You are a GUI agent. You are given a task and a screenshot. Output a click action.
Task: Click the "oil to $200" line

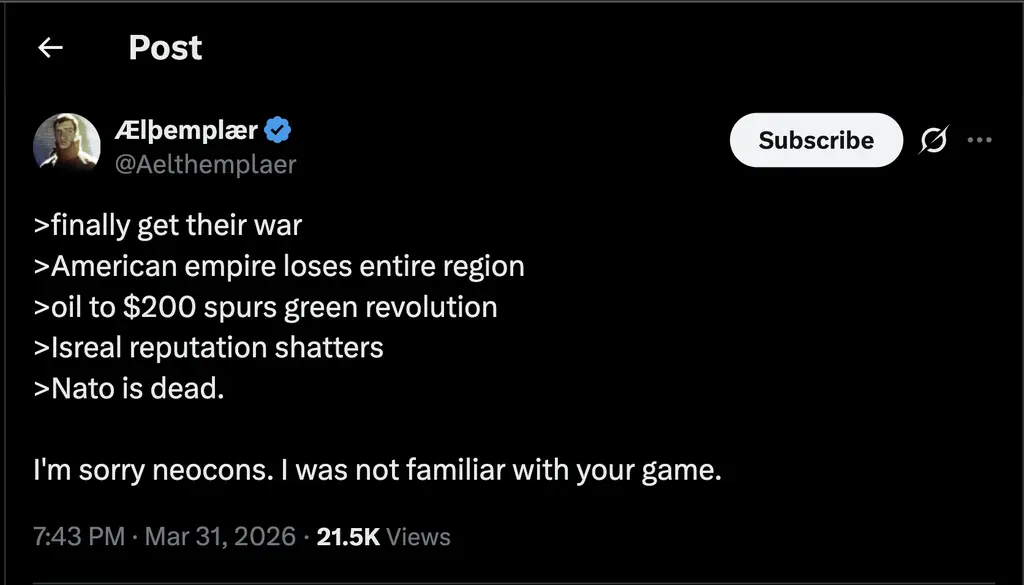click(265, 307)
